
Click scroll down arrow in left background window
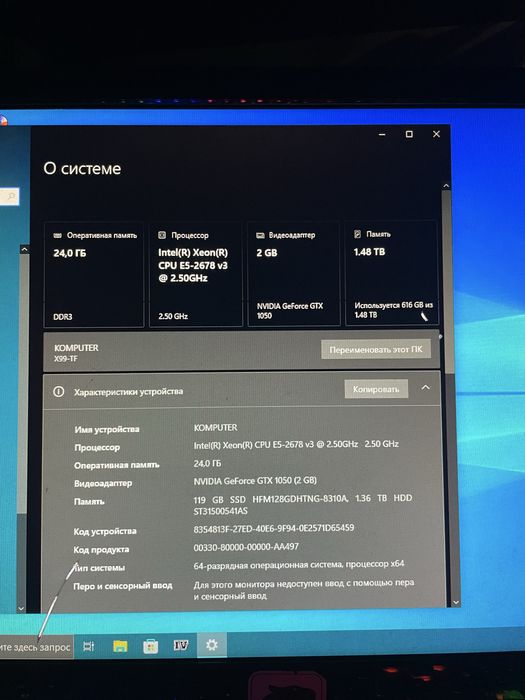[x=21, y=608]
